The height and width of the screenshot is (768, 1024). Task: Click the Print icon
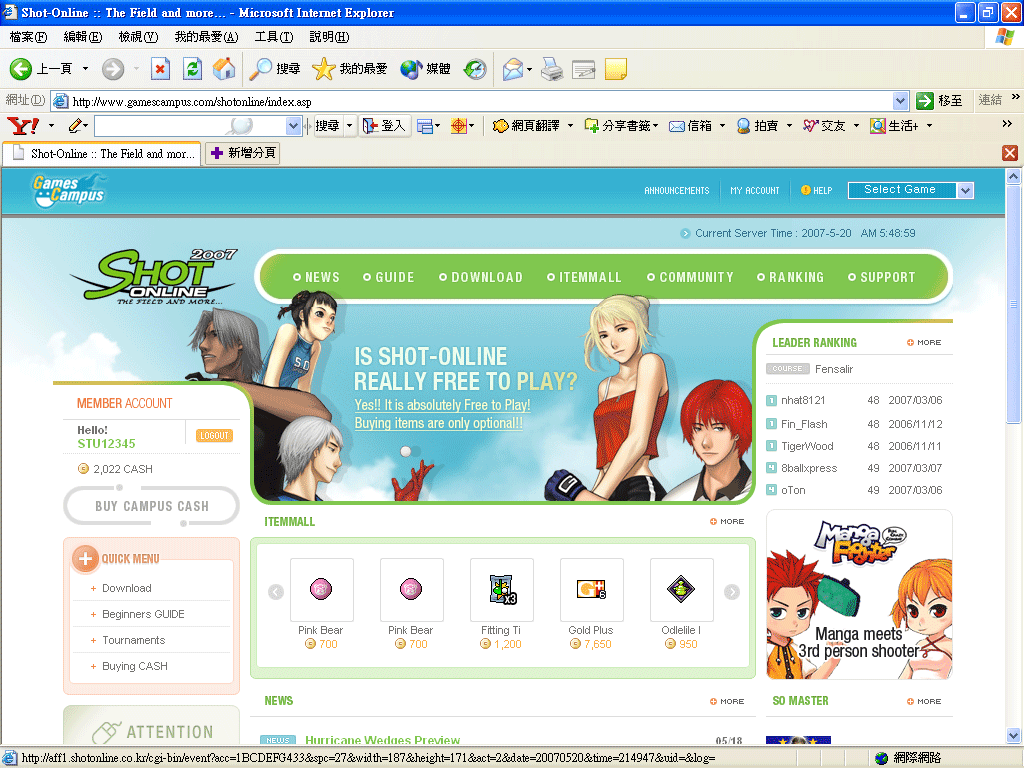[x=552, y=69]
